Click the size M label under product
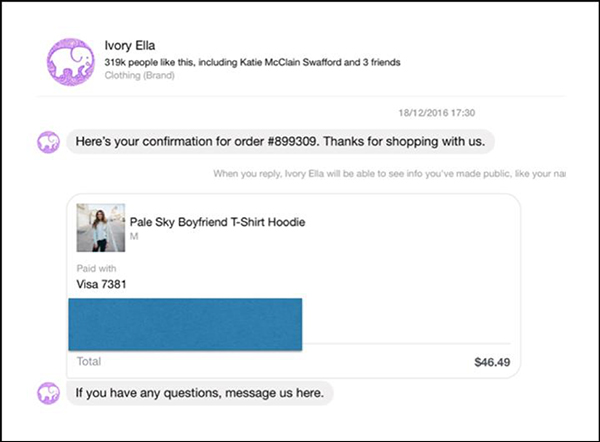 click(x=134, y=236)
